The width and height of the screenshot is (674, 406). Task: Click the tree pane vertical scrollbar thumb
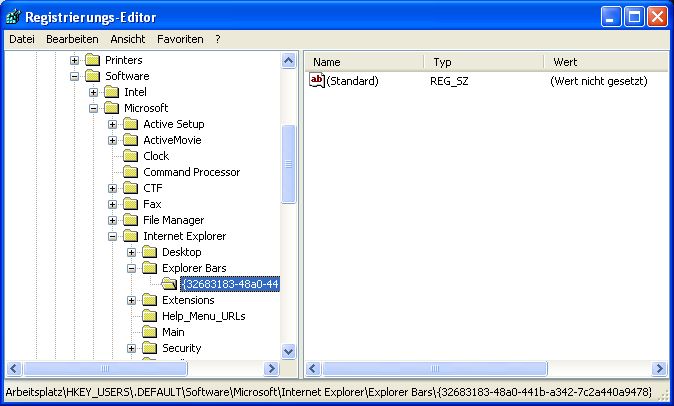(288, 164)
